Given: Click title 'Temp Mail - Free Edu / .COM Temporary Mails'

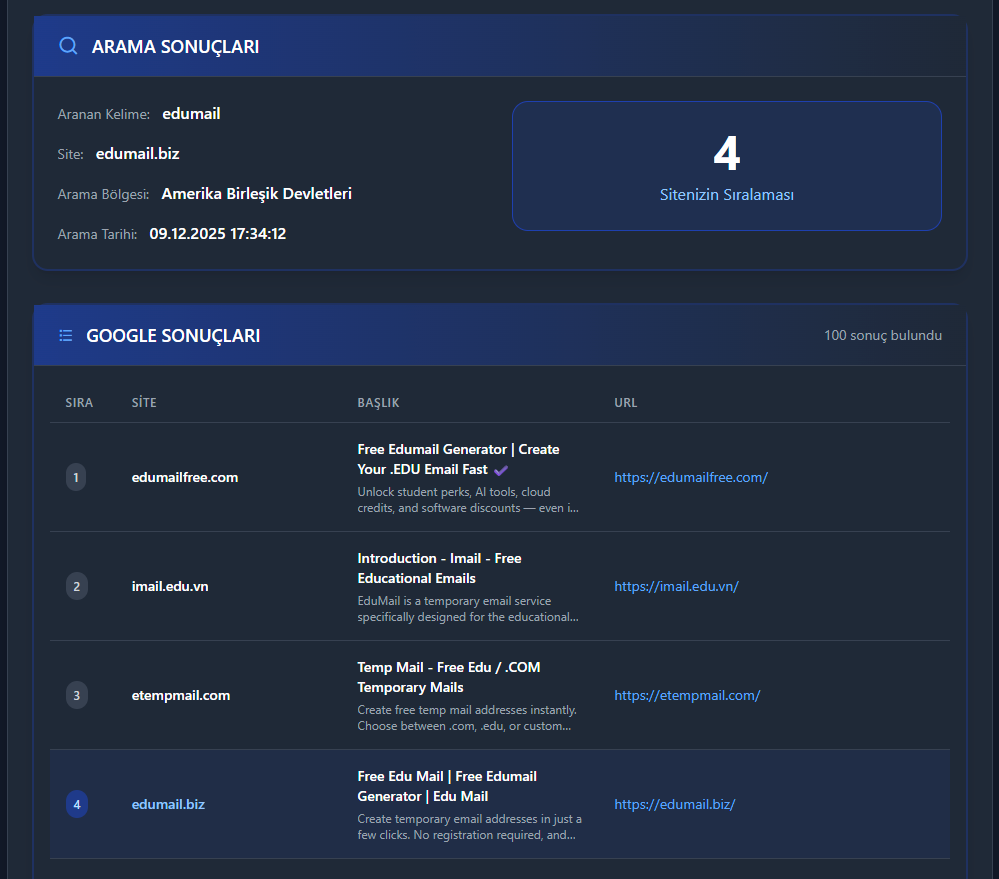Looking at the screenshot, I should coord(449,677).
